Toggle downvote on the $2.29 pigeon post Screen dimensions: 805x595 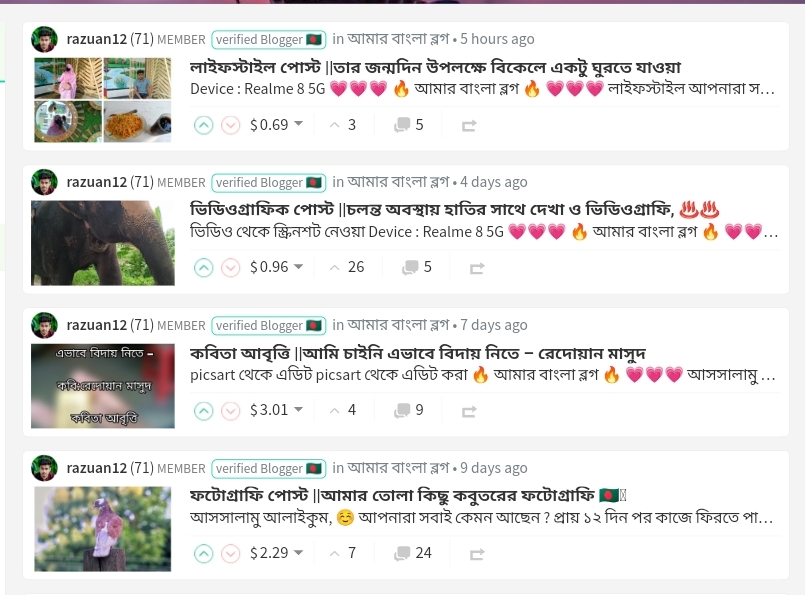point(231,553)
